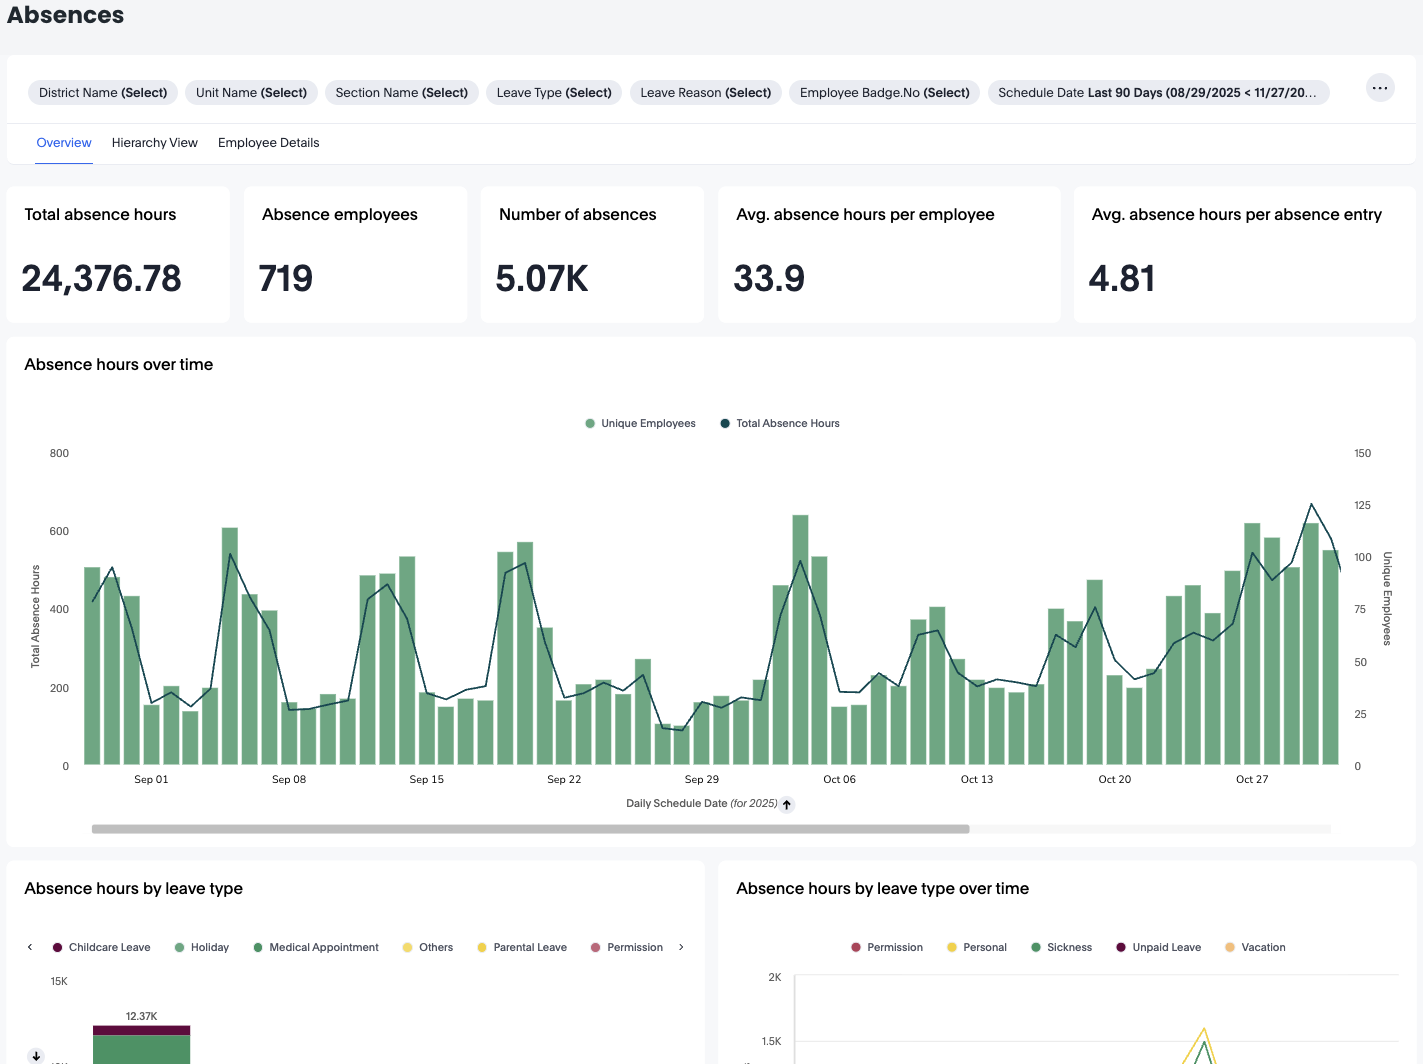1423x1064 pixels.
Task: Click the horizontal chart scrollbar thumb
Action: (530, 829)
